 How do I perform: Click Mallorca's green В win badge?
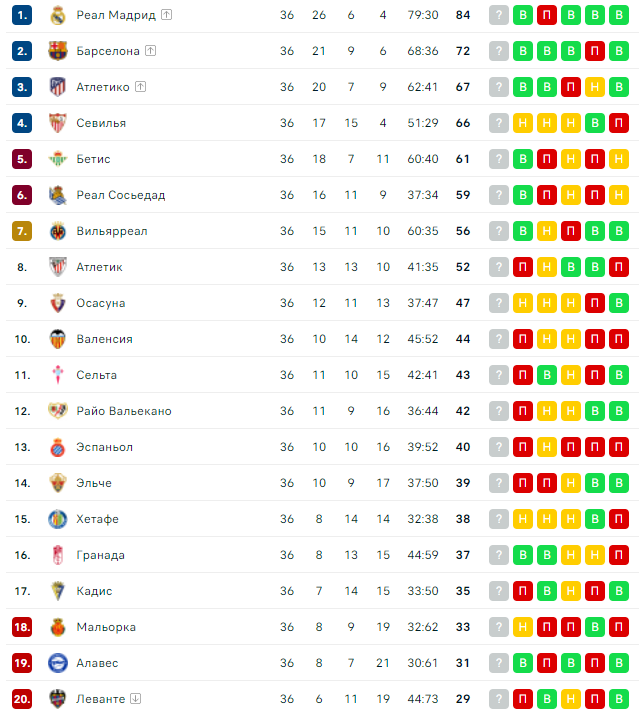595,627
